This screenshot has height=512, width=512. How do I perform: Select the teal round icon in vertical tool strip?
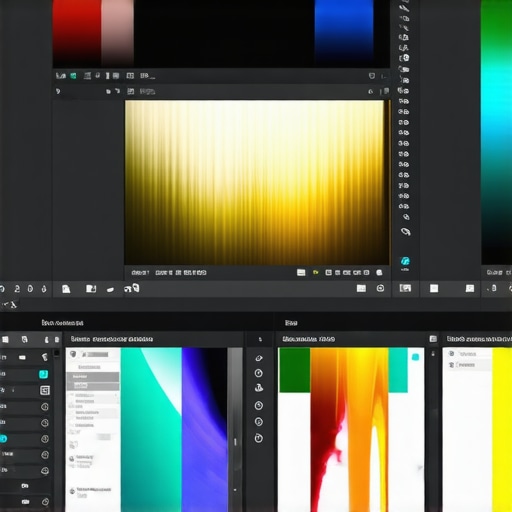405,261
